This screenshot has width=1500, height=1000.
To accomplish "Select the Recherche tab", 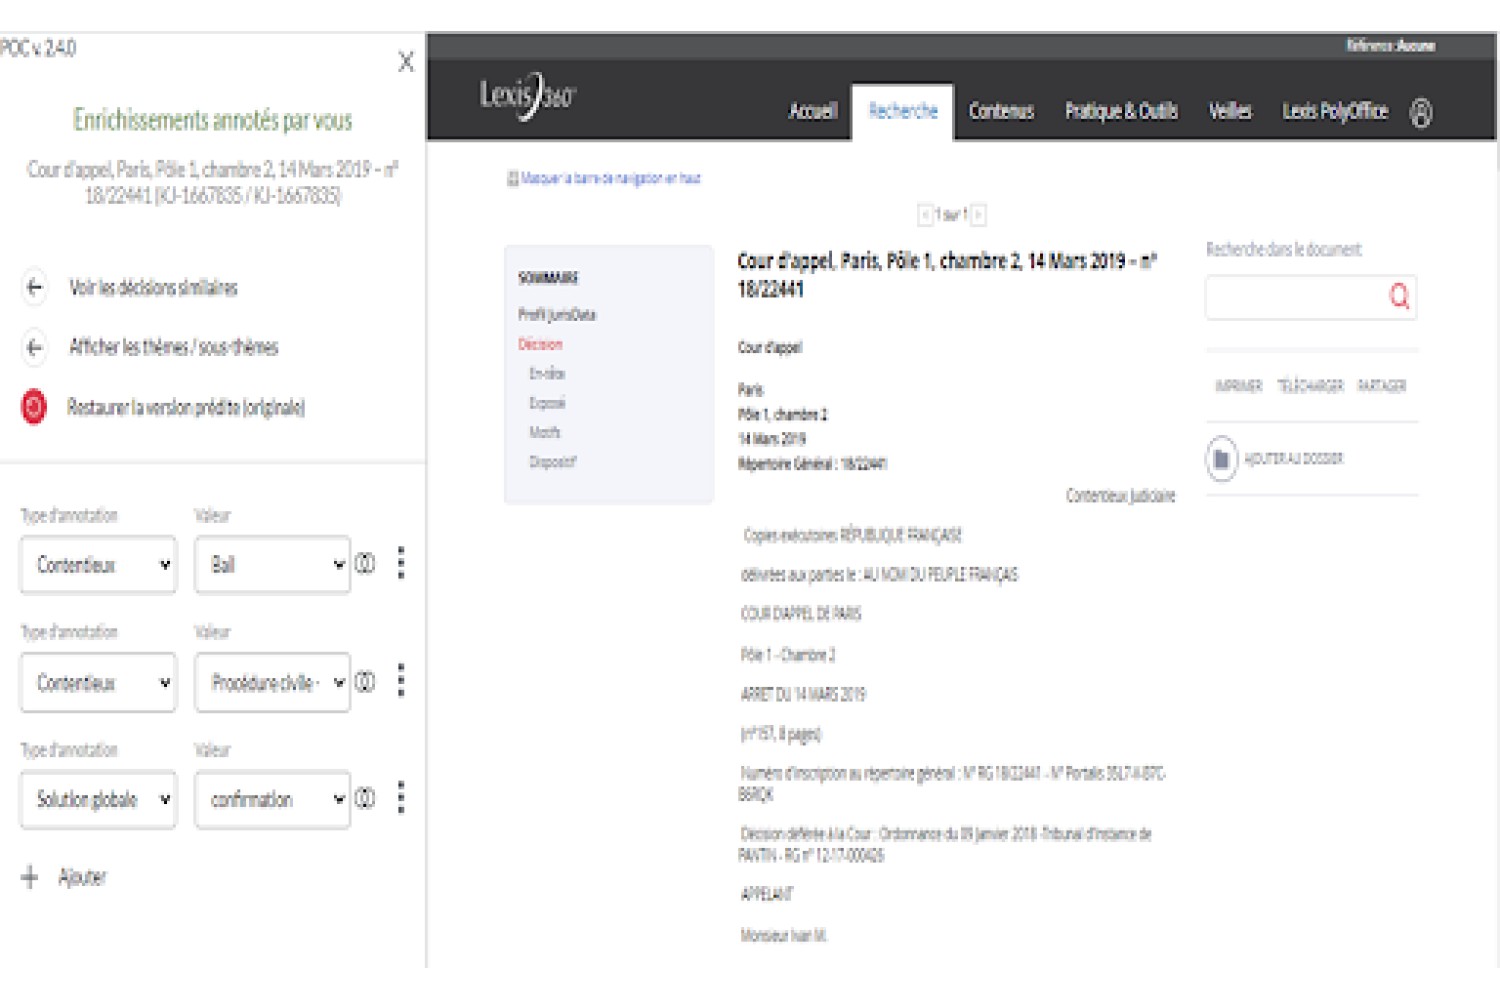I will coord(903,112).
